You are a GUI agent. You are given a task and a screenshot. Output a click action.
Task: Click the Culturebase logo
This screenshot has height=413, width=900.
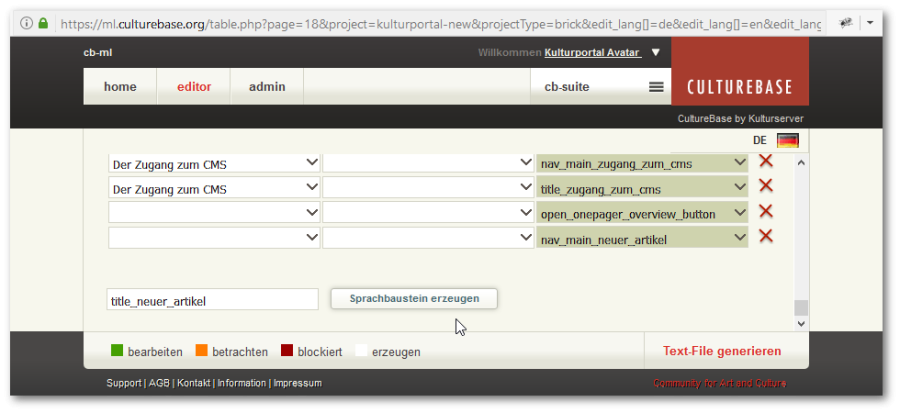739,87
